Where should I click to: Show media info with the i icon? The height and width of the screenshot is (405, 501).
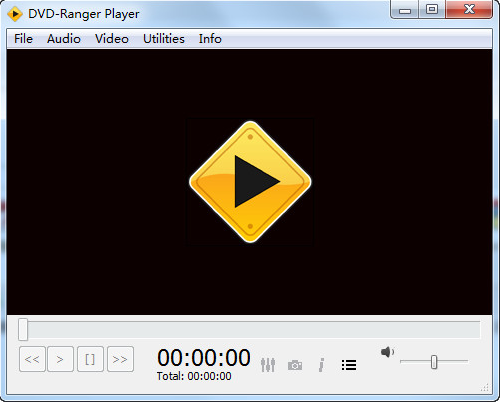coord(321,365)
